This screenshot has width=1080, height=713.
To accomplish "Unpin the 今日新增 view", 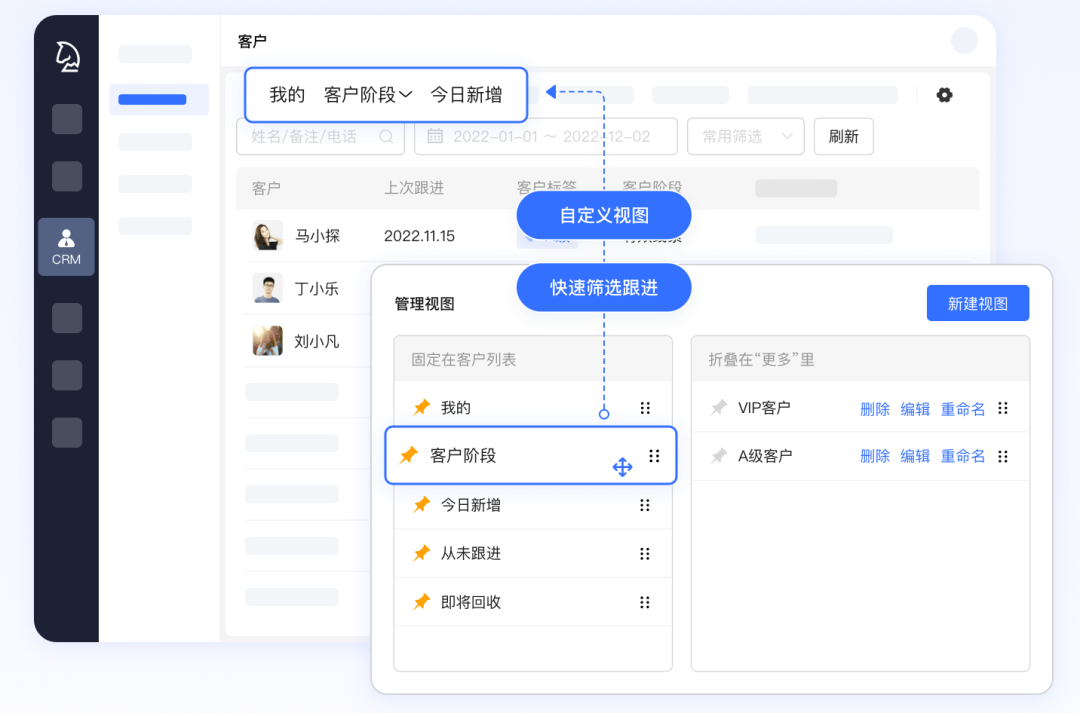I will tap(421, 506).
